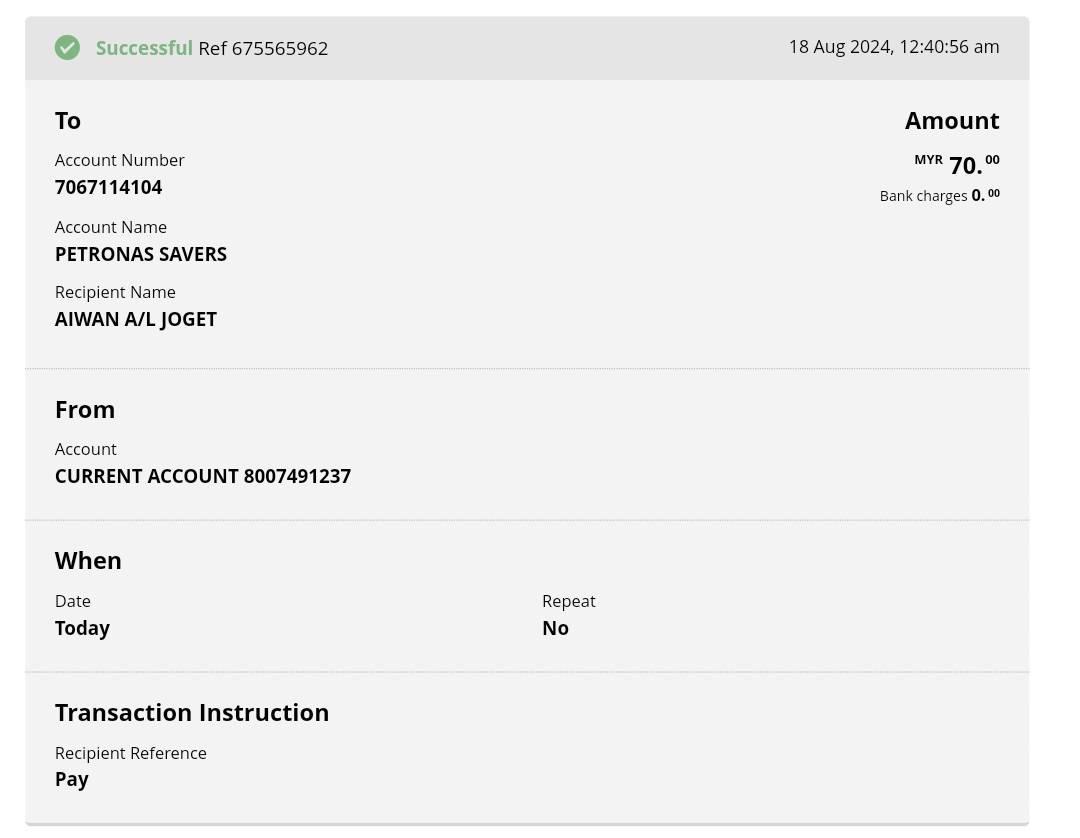Select CURRENT ACCOUNT 8007491237 source account
Image resolution: width=1080 pixels, height=838 pixels.
pos(203,476)
